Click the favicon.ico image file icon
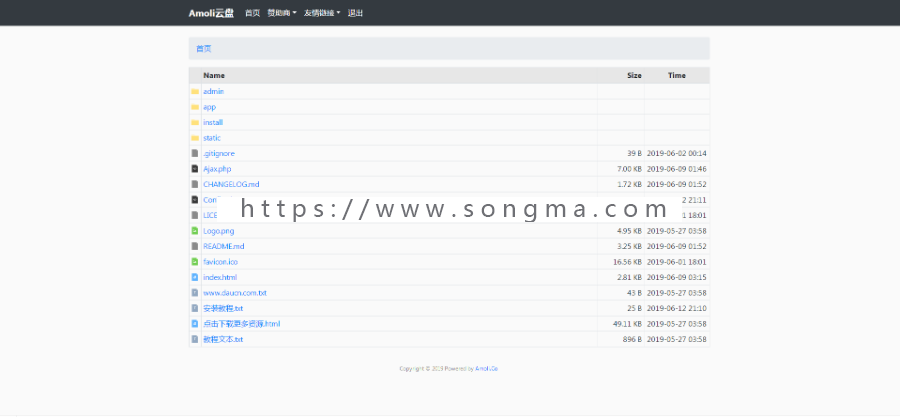The width and height of the screenshot is (900, 417). pyautogui.click(x=195, y=262)
